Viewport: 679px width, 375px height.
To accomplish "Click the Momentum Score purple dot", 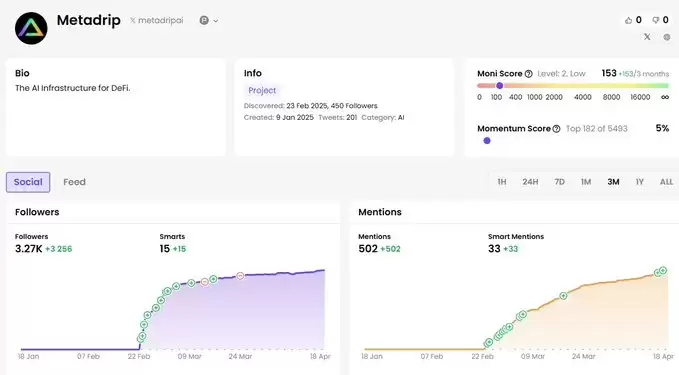I will click(x=487, y=141).
